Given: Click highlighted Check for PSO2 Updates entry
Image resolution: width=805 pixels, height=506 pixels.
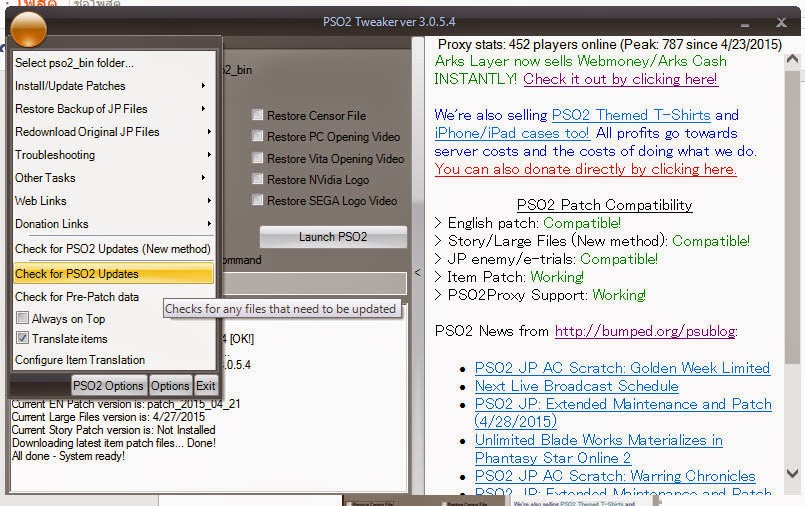Looking at the screenshot, I should coord(113,274).
